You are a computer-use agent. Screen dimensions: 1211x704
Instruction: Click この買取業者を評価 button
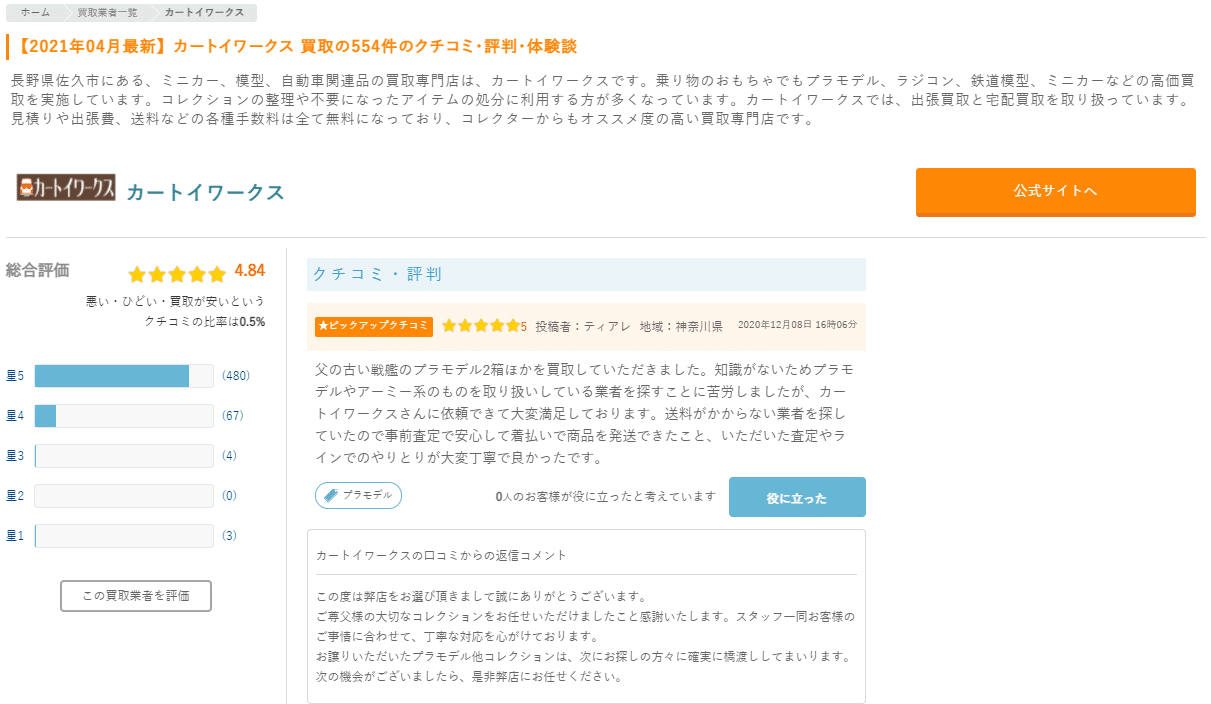(136, 595)
